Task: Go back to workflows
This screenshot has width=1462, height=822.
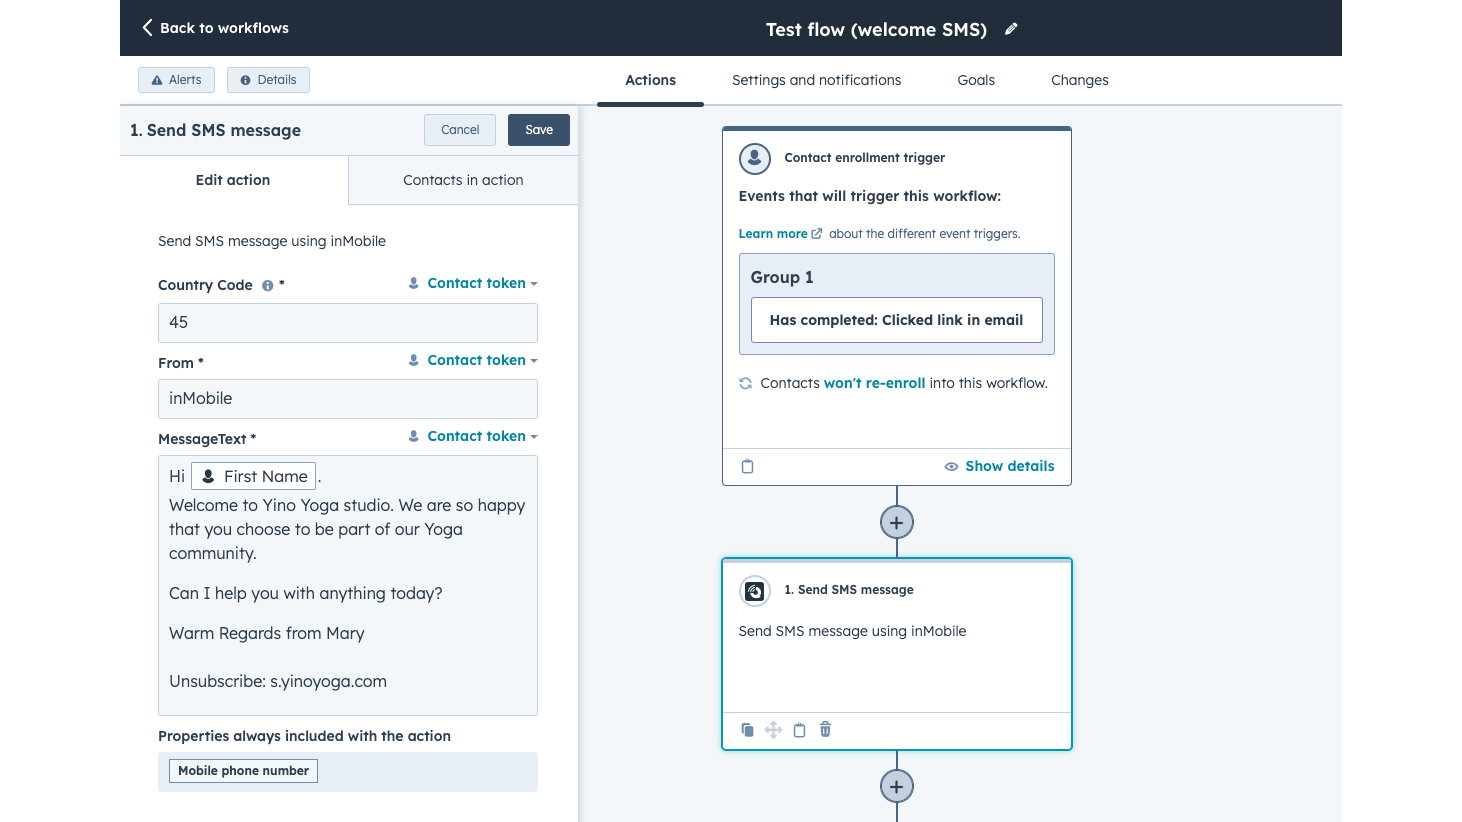Action: (215, 28)
